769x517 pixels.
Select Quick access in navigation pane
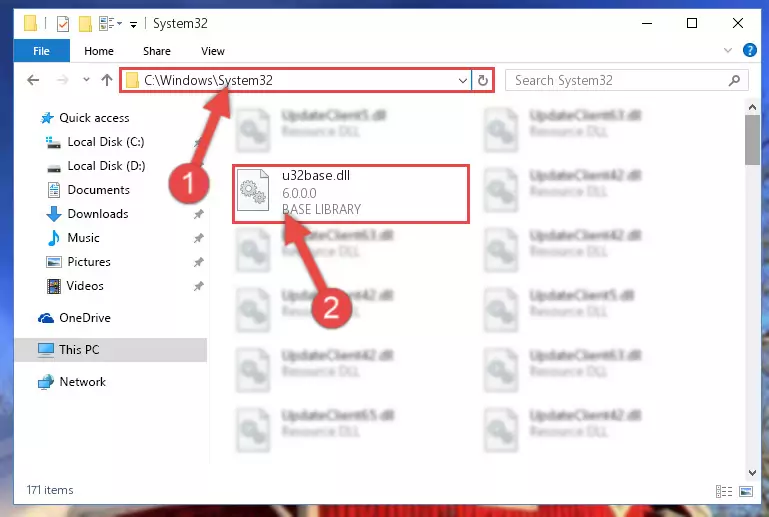(94, 118)
